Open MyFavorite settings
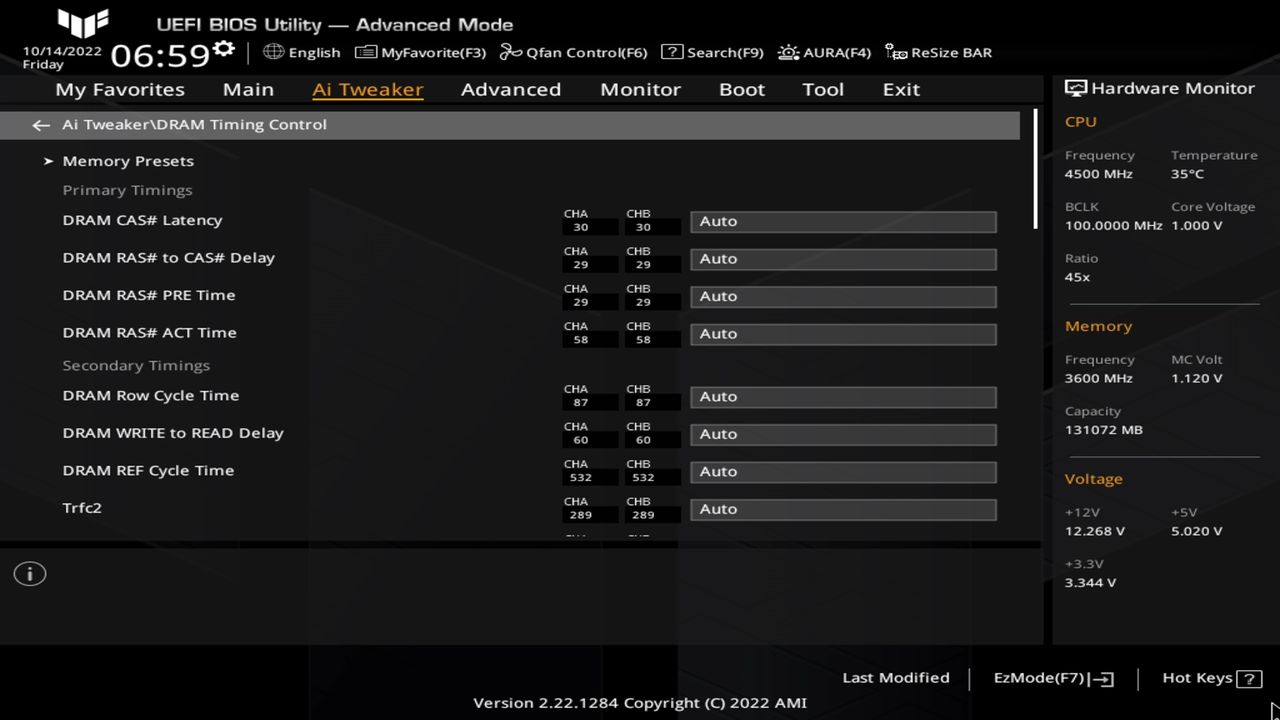Screen dimensions: 1280x720 [x=421, y=52]
